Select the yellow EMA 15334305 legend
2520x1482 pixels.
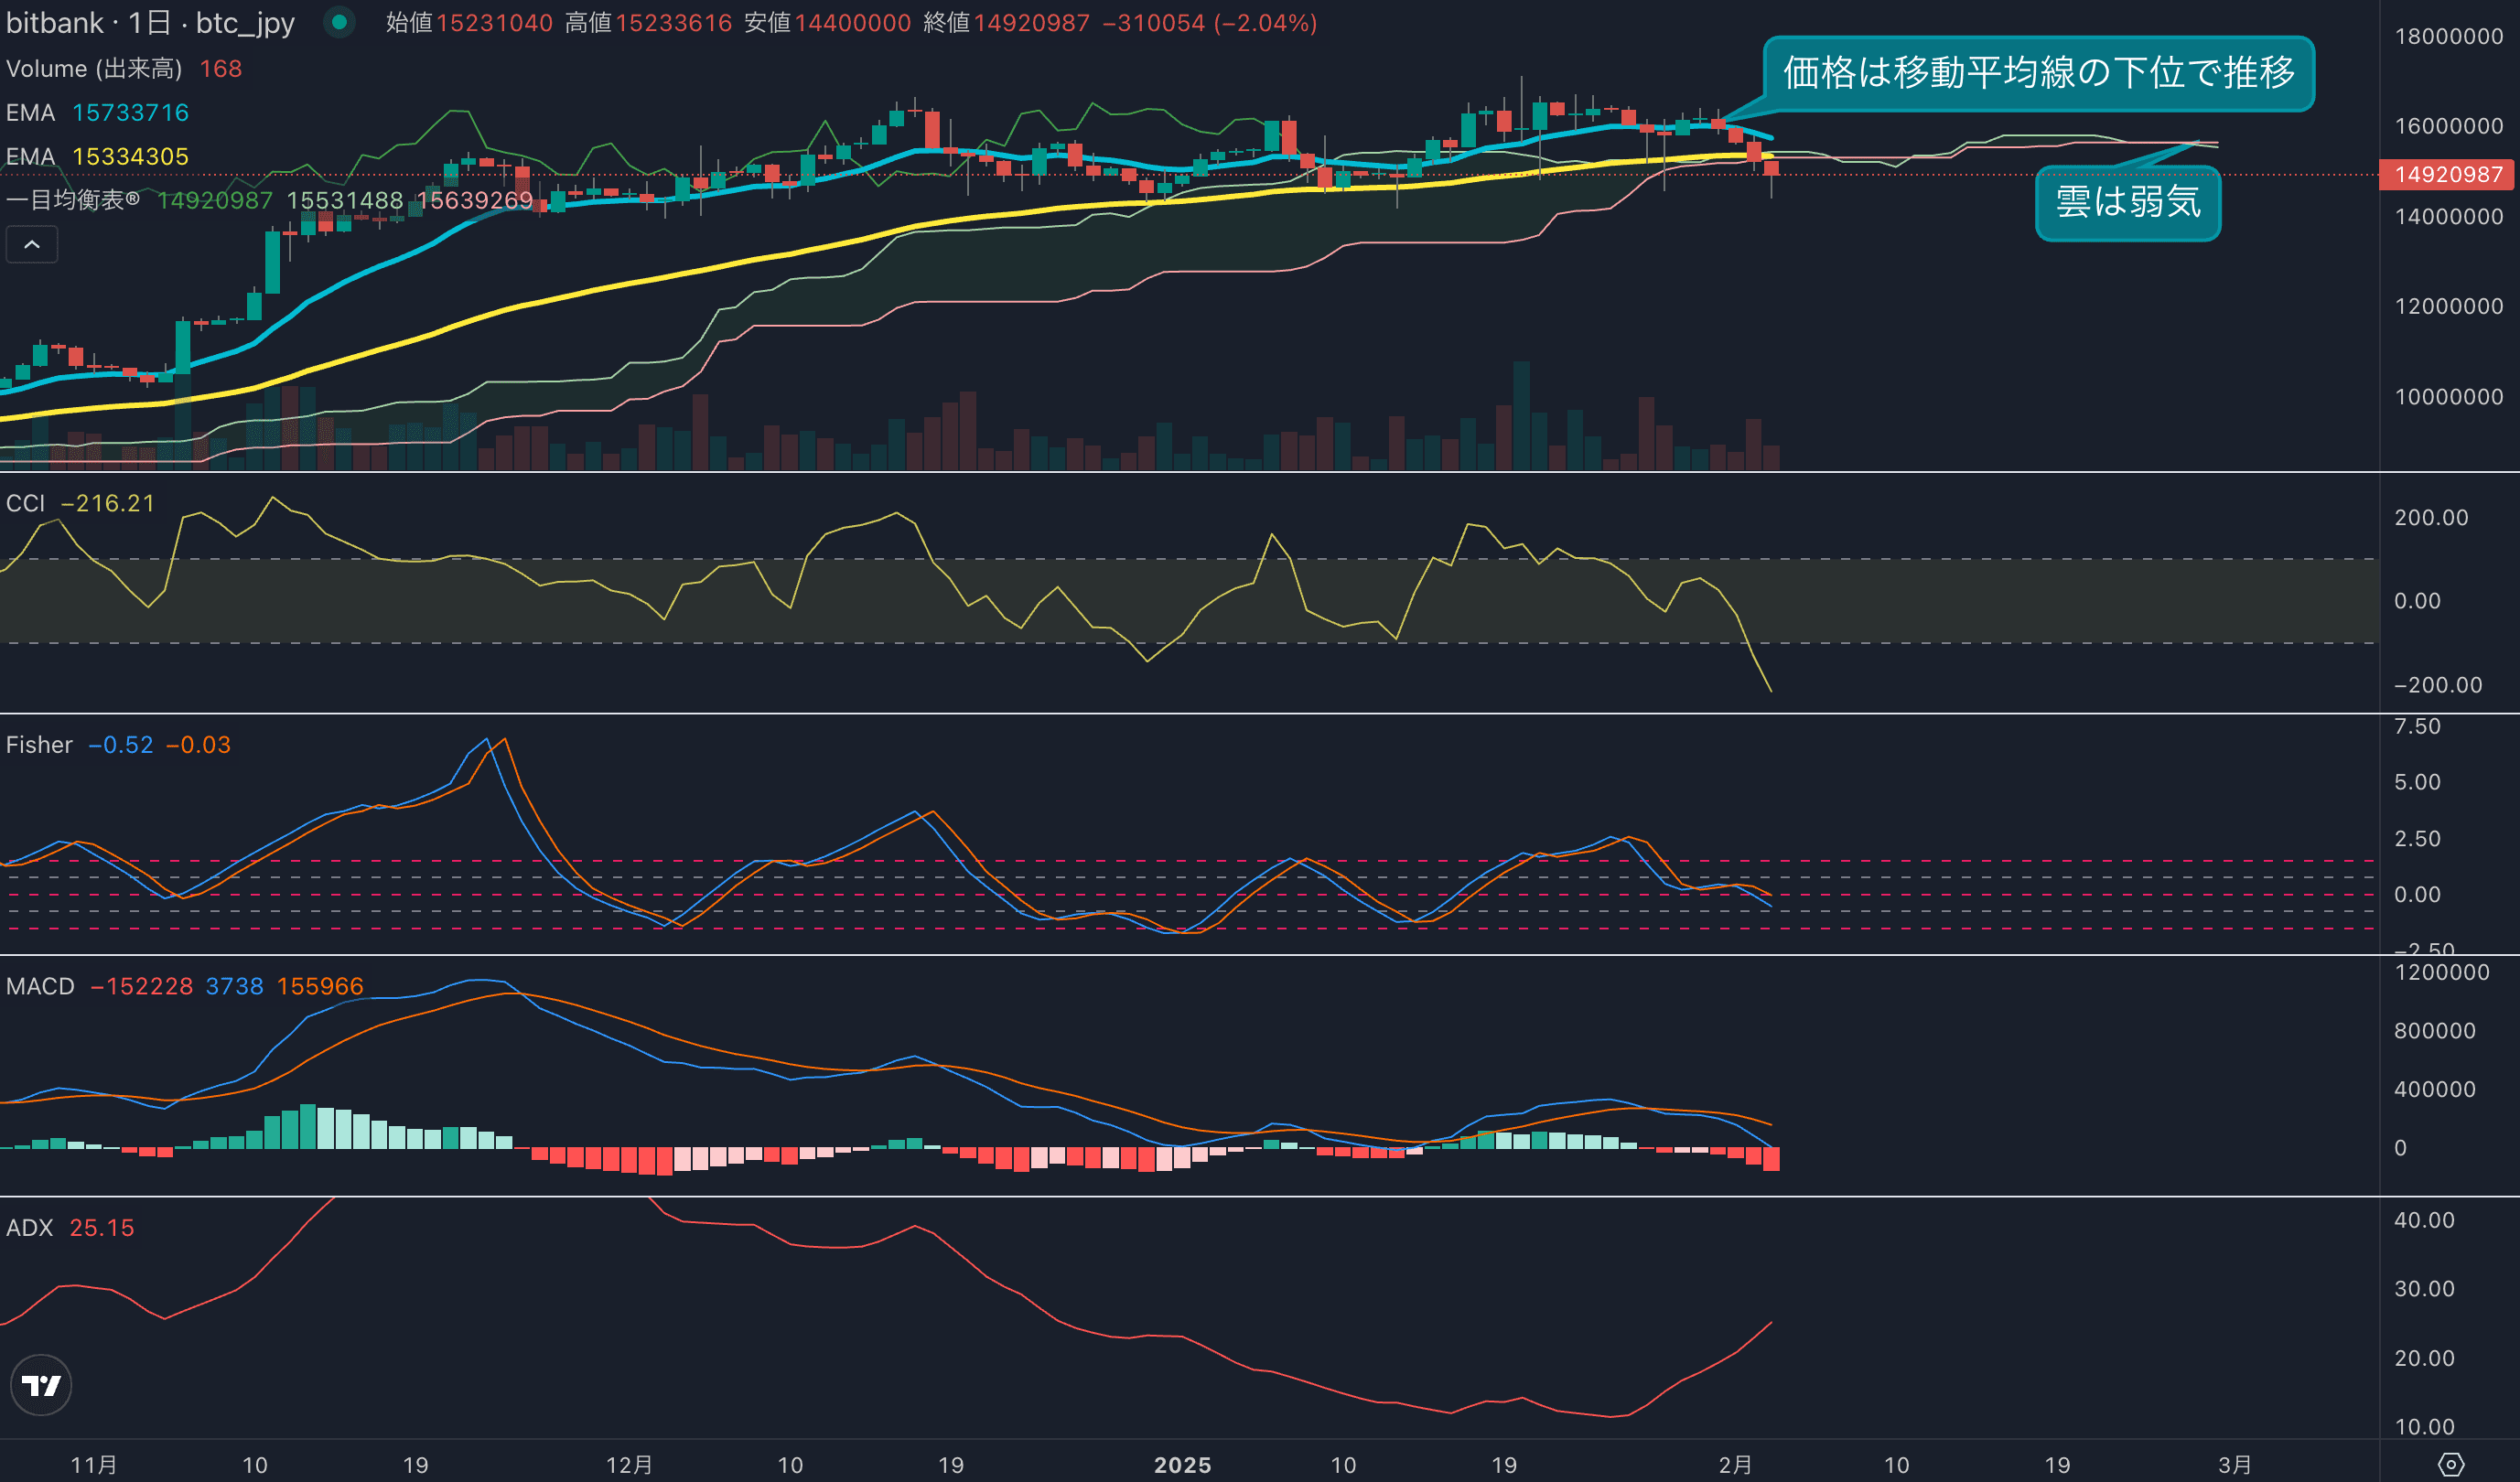click(x=97, y=156)
